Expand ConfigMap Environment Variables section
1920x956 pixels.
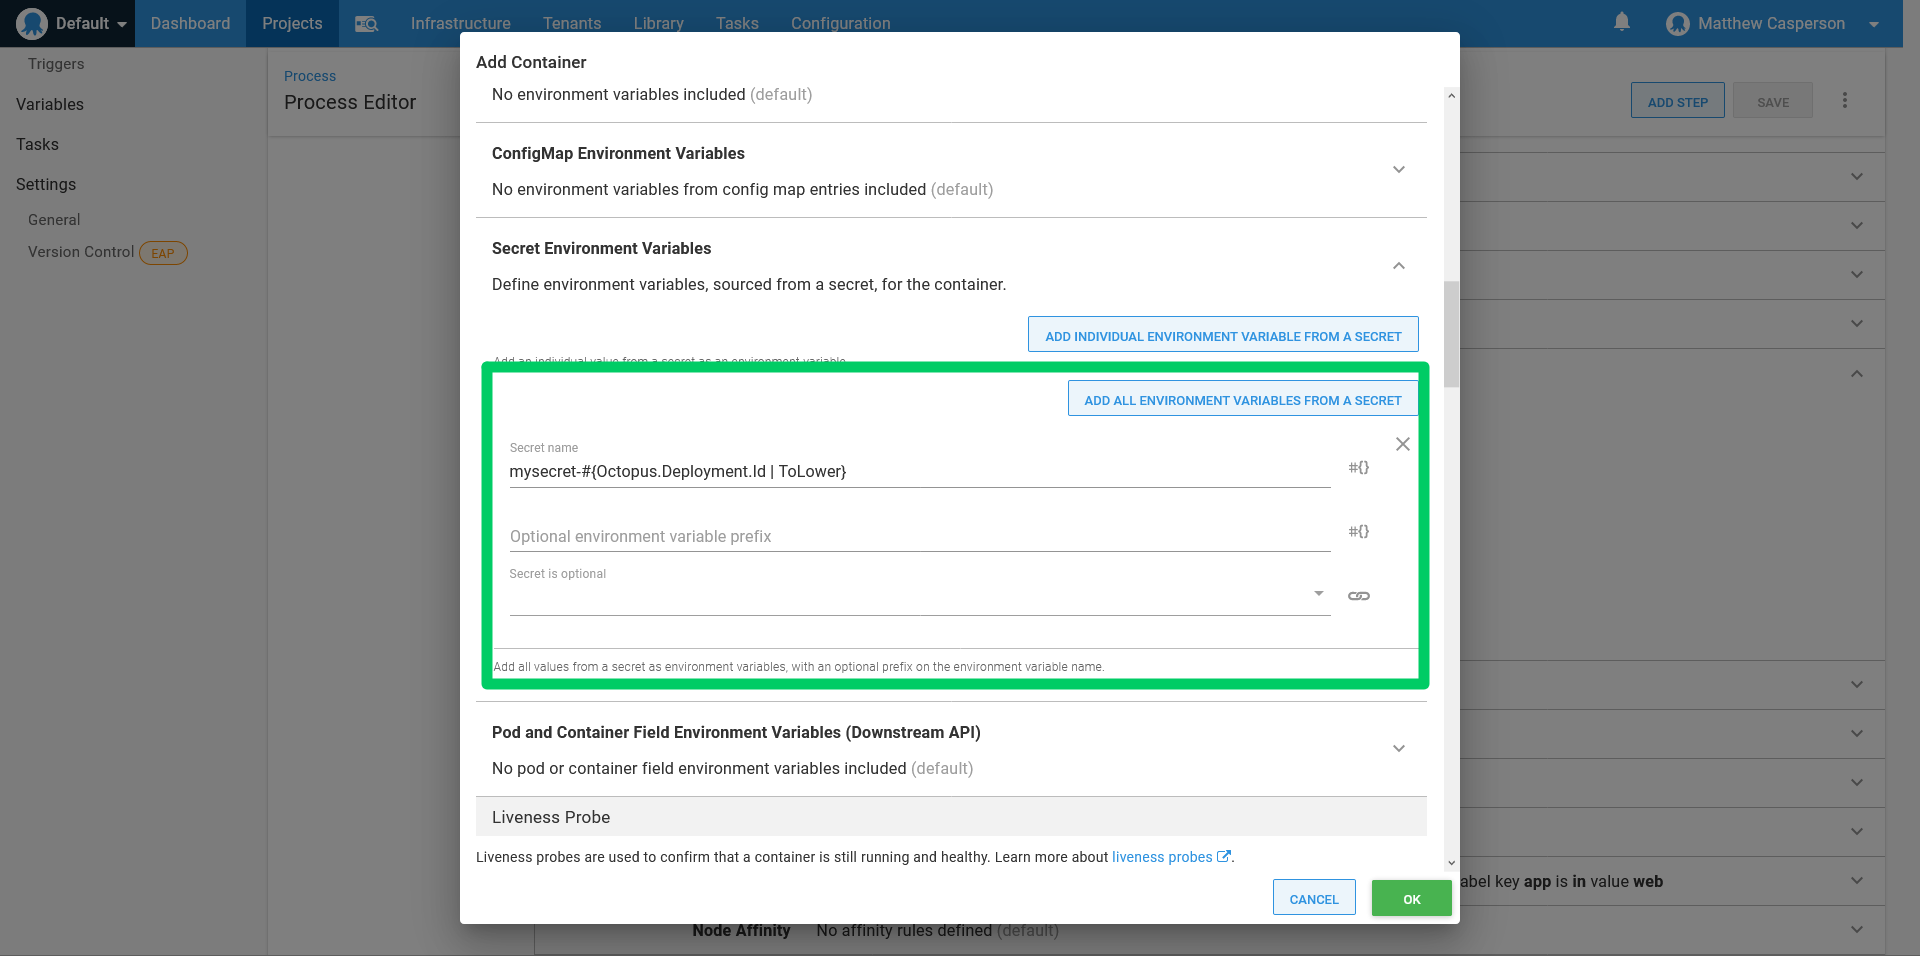click(1398, 170)
